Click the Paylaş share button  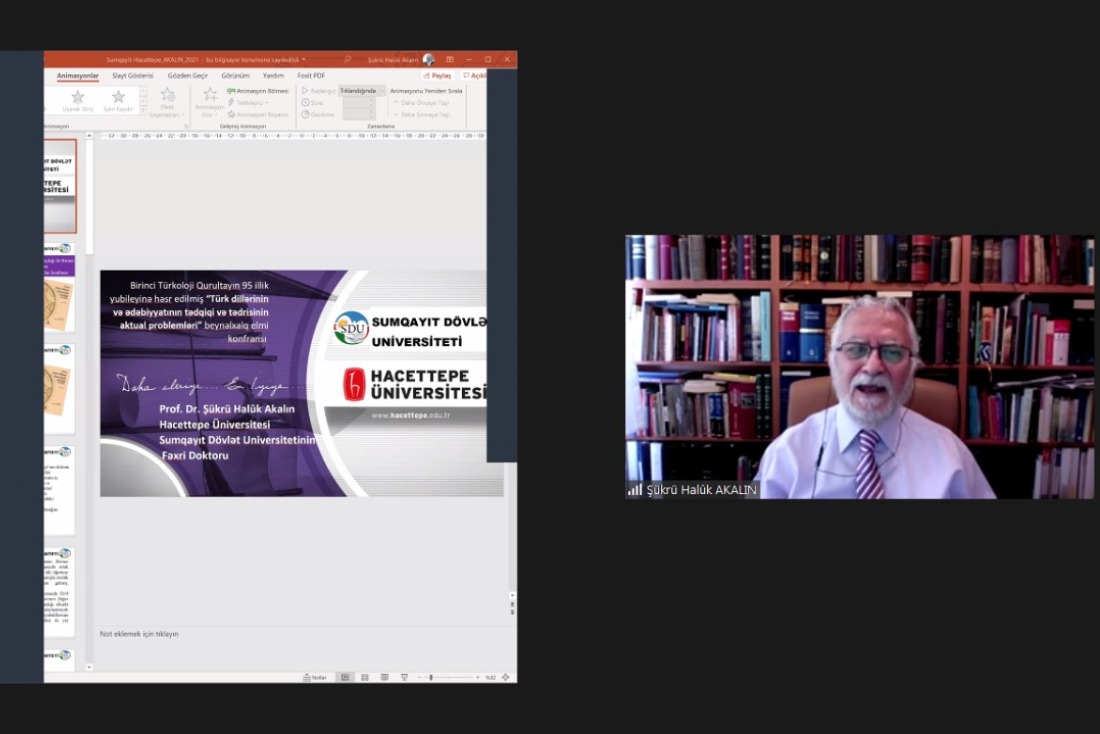(x=438, y=75)
